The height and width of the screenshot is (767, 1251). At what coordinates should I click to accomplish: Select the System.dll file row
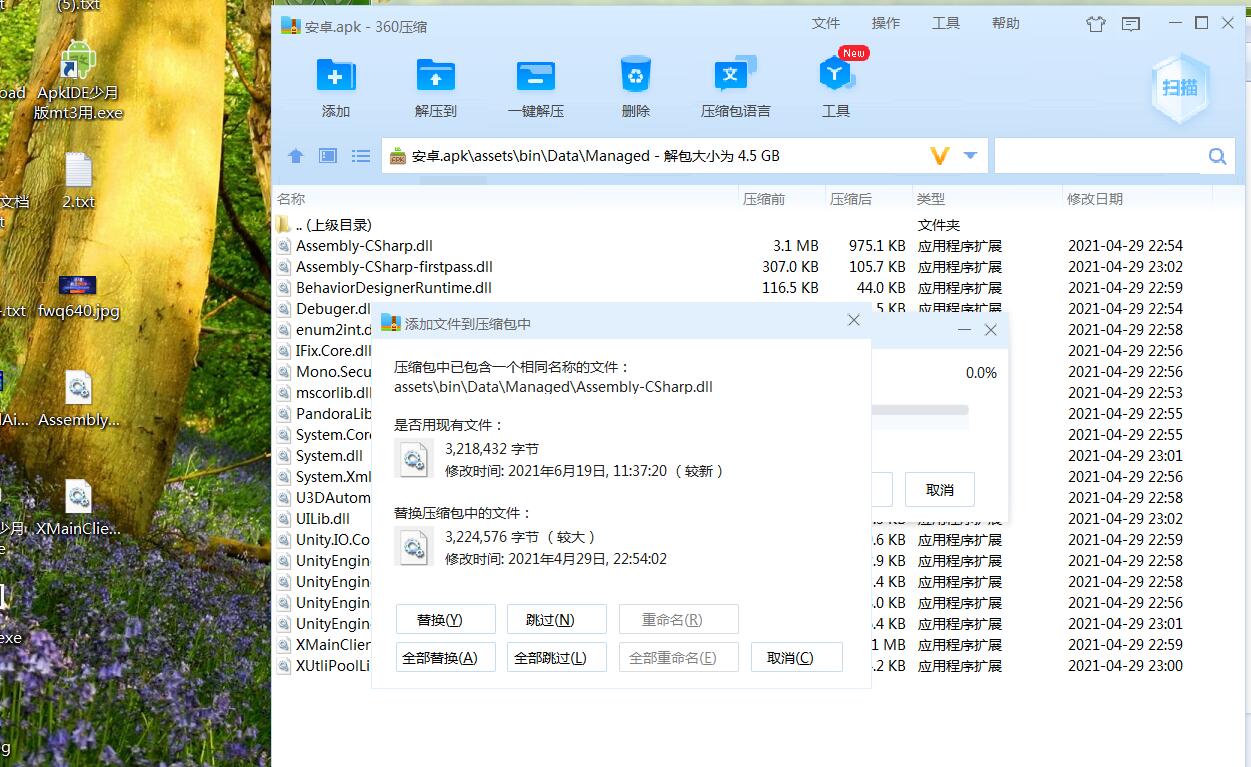click(322, 456)
